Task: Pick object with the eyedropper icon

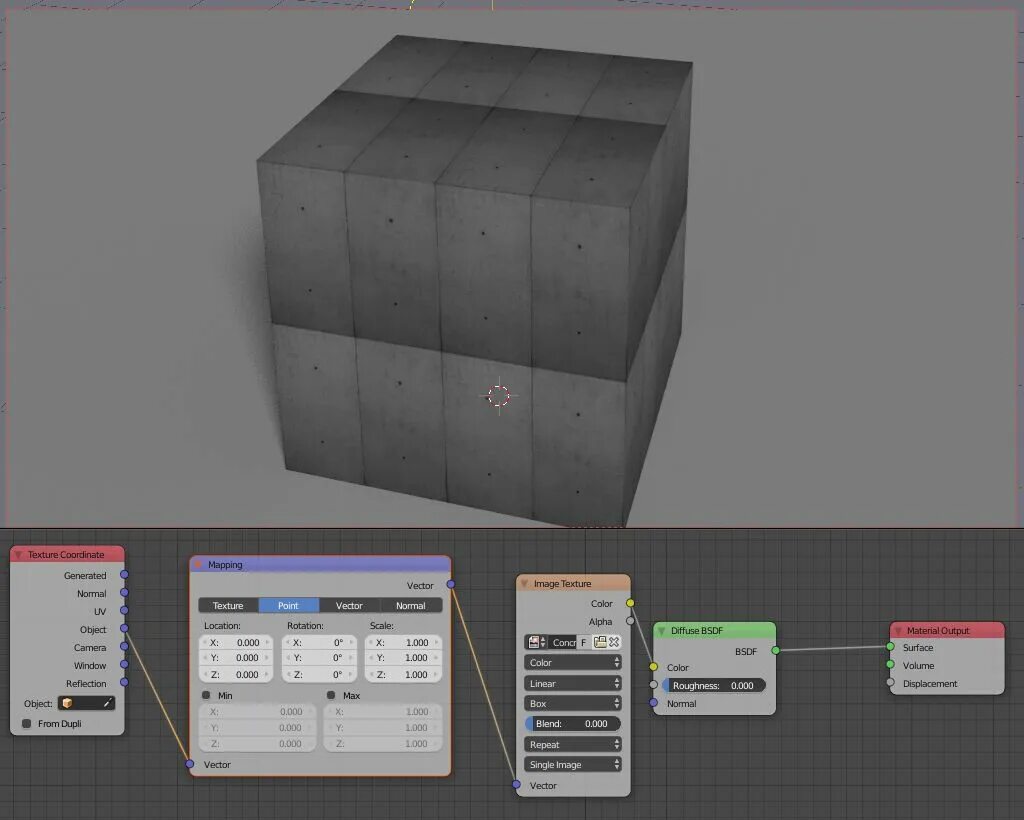Action: click(108, 703)
